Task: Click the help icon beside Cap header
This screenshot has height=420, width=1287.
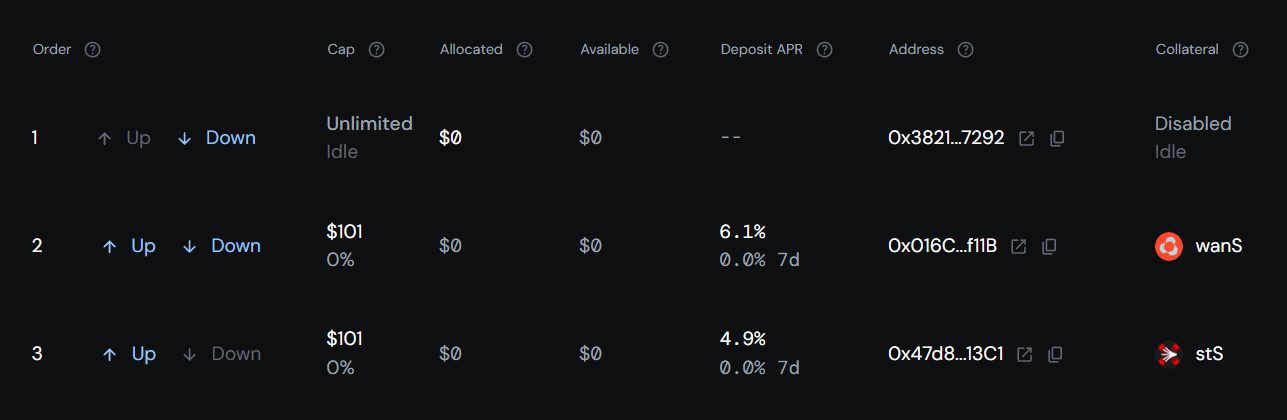Action: (x=377, y=49)
